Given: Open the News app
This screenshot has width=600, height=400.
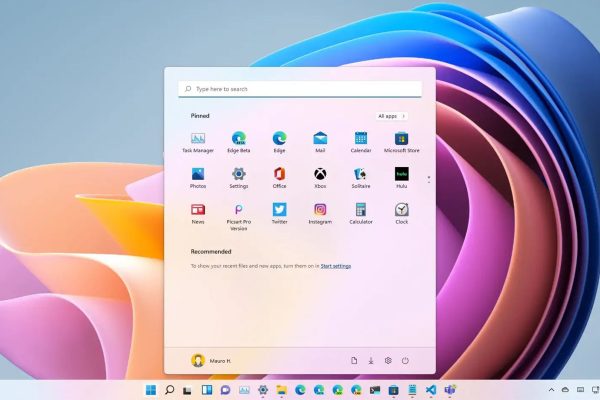Looking at the screenshot, I should pos(198,214).
